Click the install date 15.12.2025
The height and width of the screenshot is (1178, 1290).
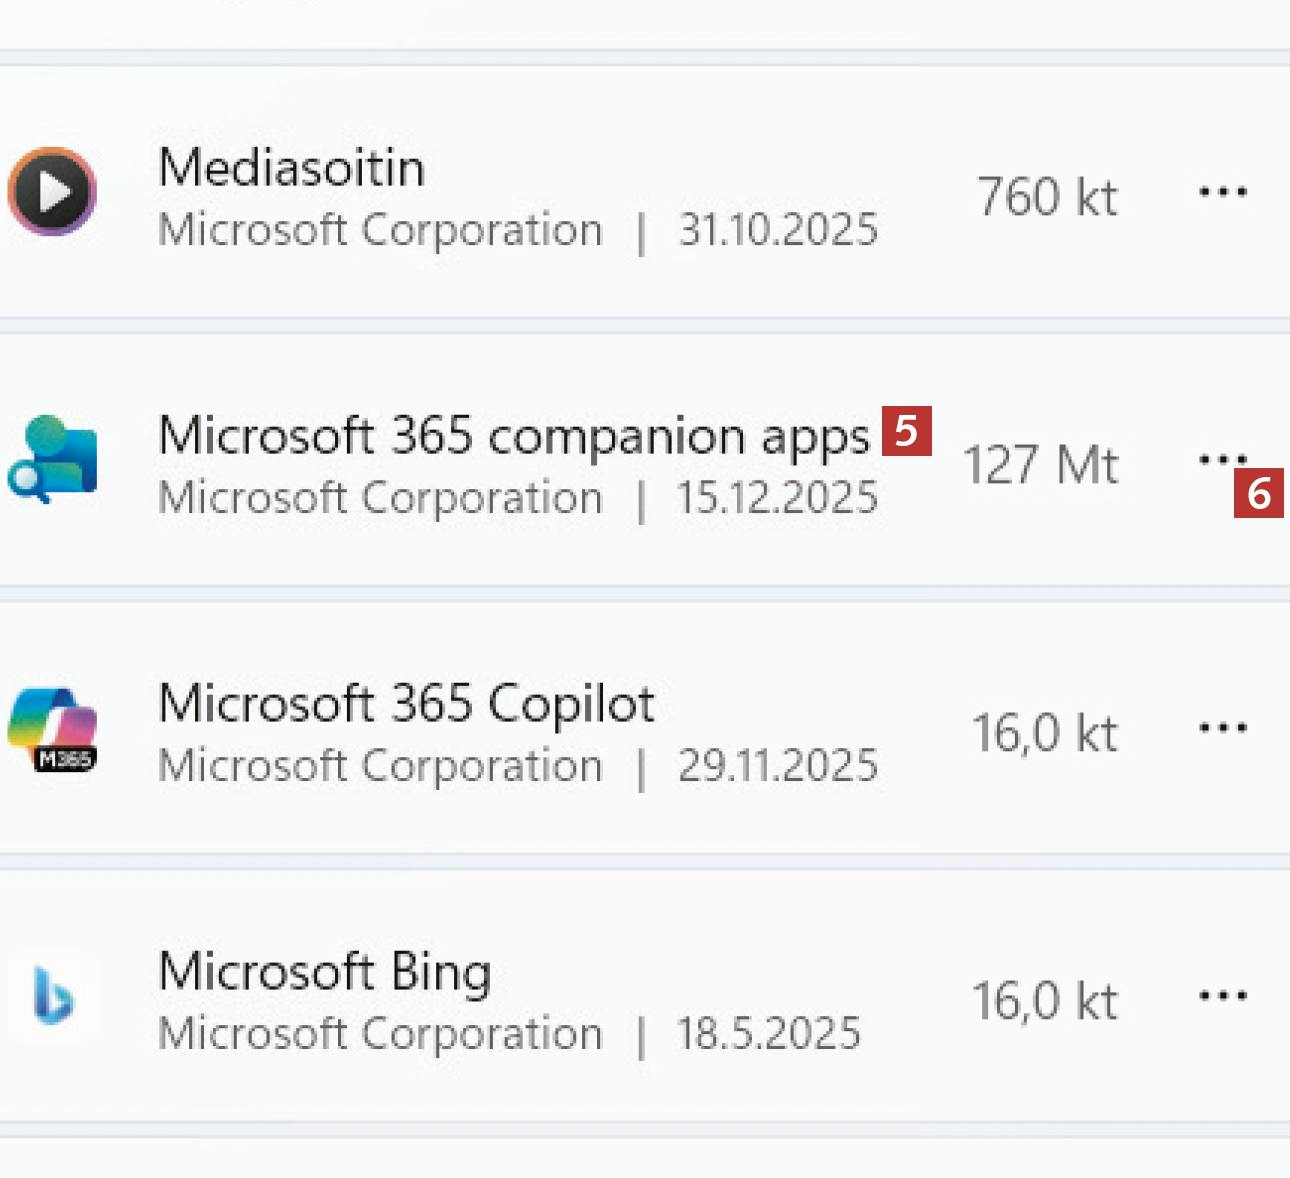coord(777,498)
